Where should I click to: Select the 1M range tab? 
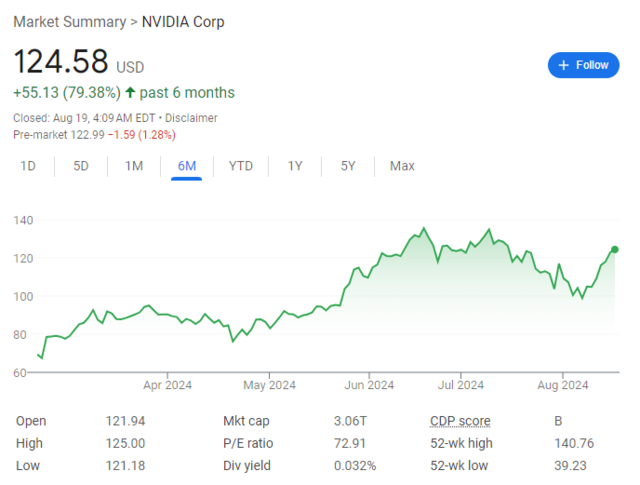coord(133,166)
